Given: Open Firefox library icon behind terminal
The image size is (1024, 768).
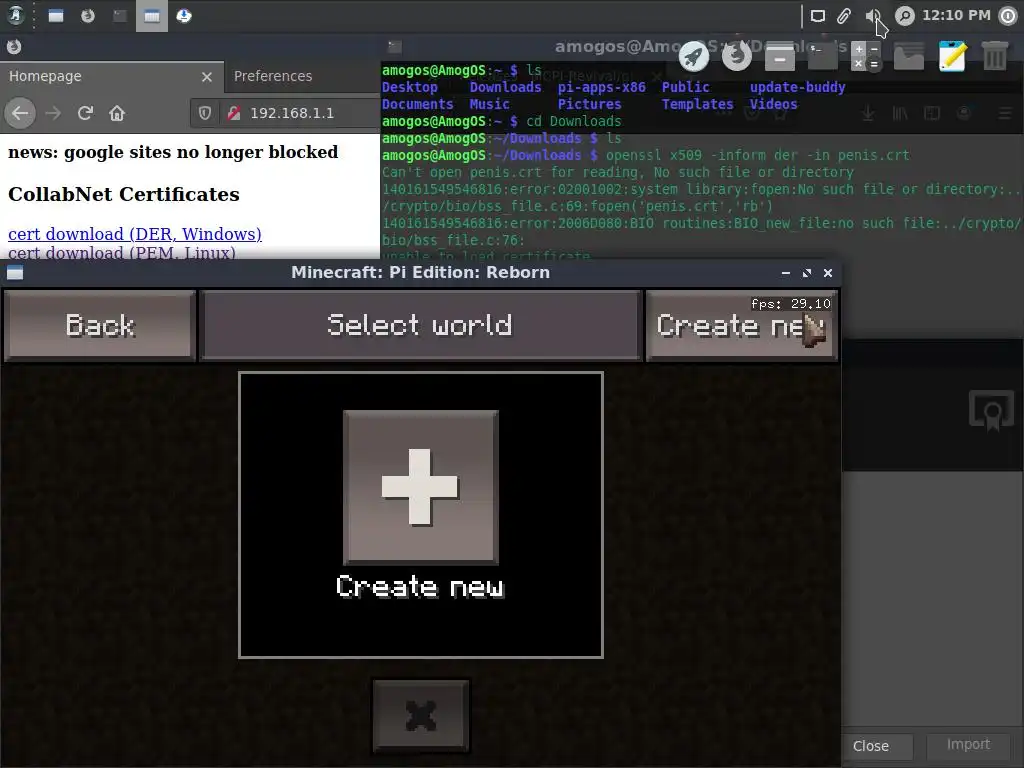Looking at the screenshot, I should tap(900, 114).
